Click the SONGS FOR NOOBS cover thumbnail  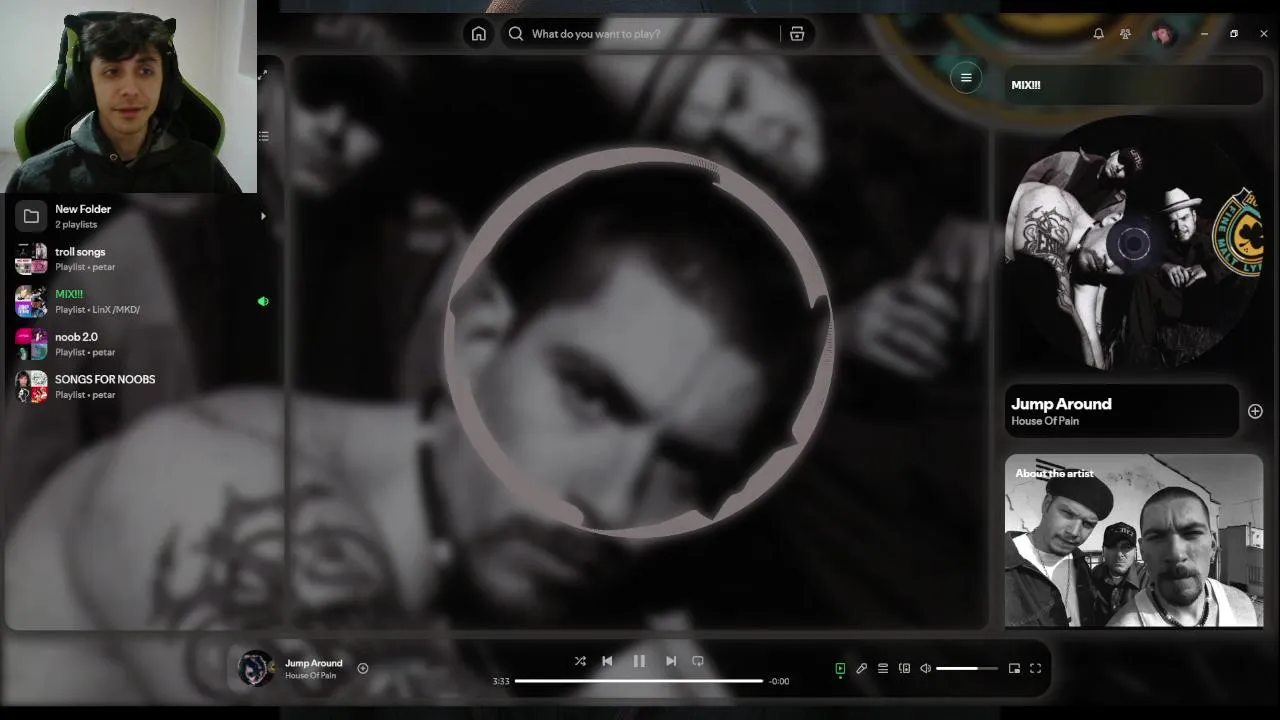point(31,386)
